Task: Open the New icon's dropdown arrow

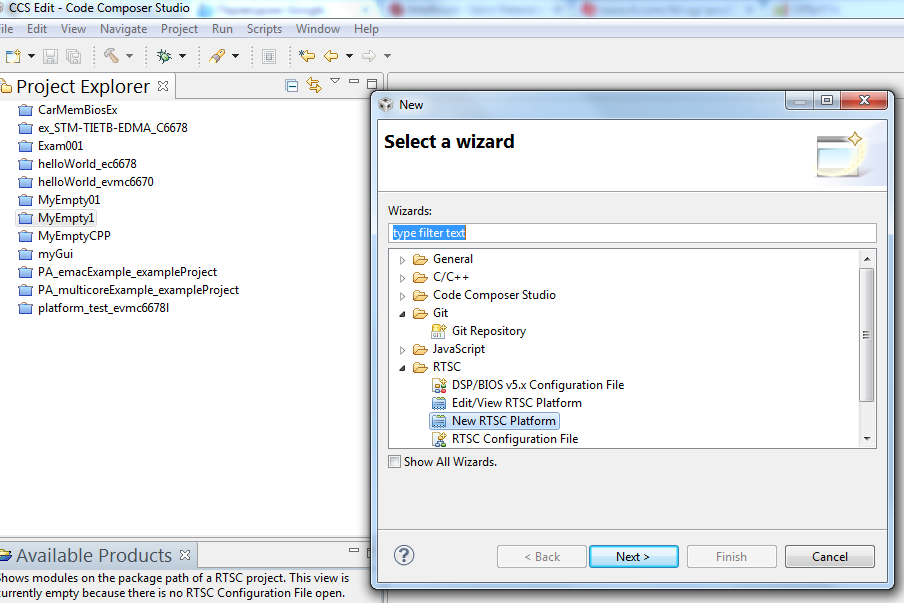Action: click(x=31, y=56)
